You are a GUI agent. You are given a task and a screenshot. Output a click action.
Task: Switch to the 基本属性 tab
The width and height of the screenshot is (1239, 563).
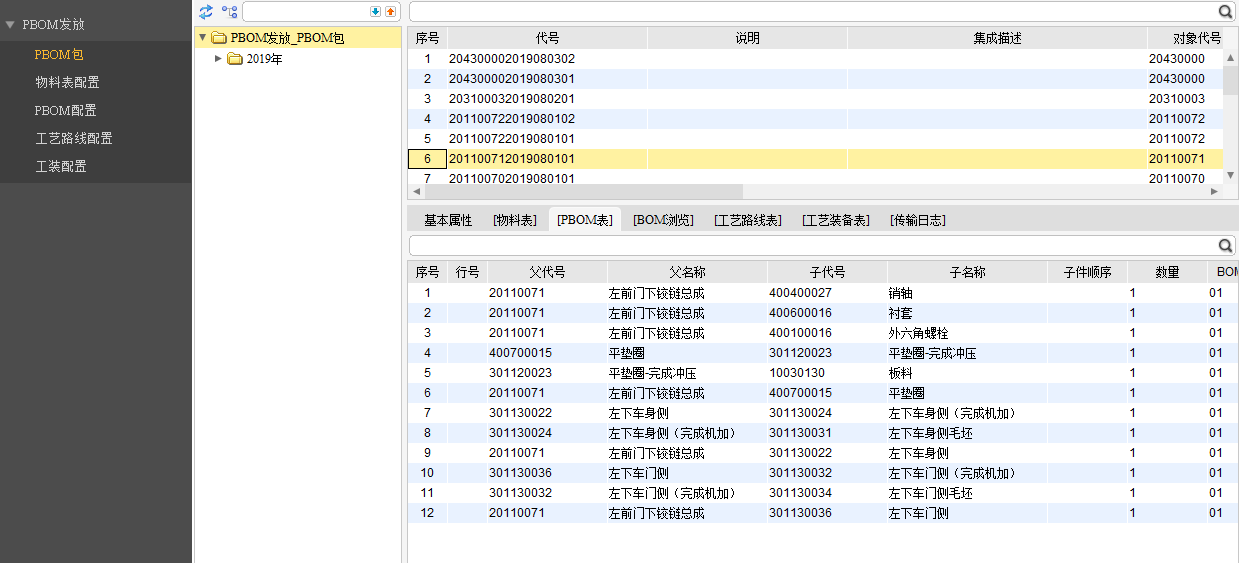tap(448, 220)
